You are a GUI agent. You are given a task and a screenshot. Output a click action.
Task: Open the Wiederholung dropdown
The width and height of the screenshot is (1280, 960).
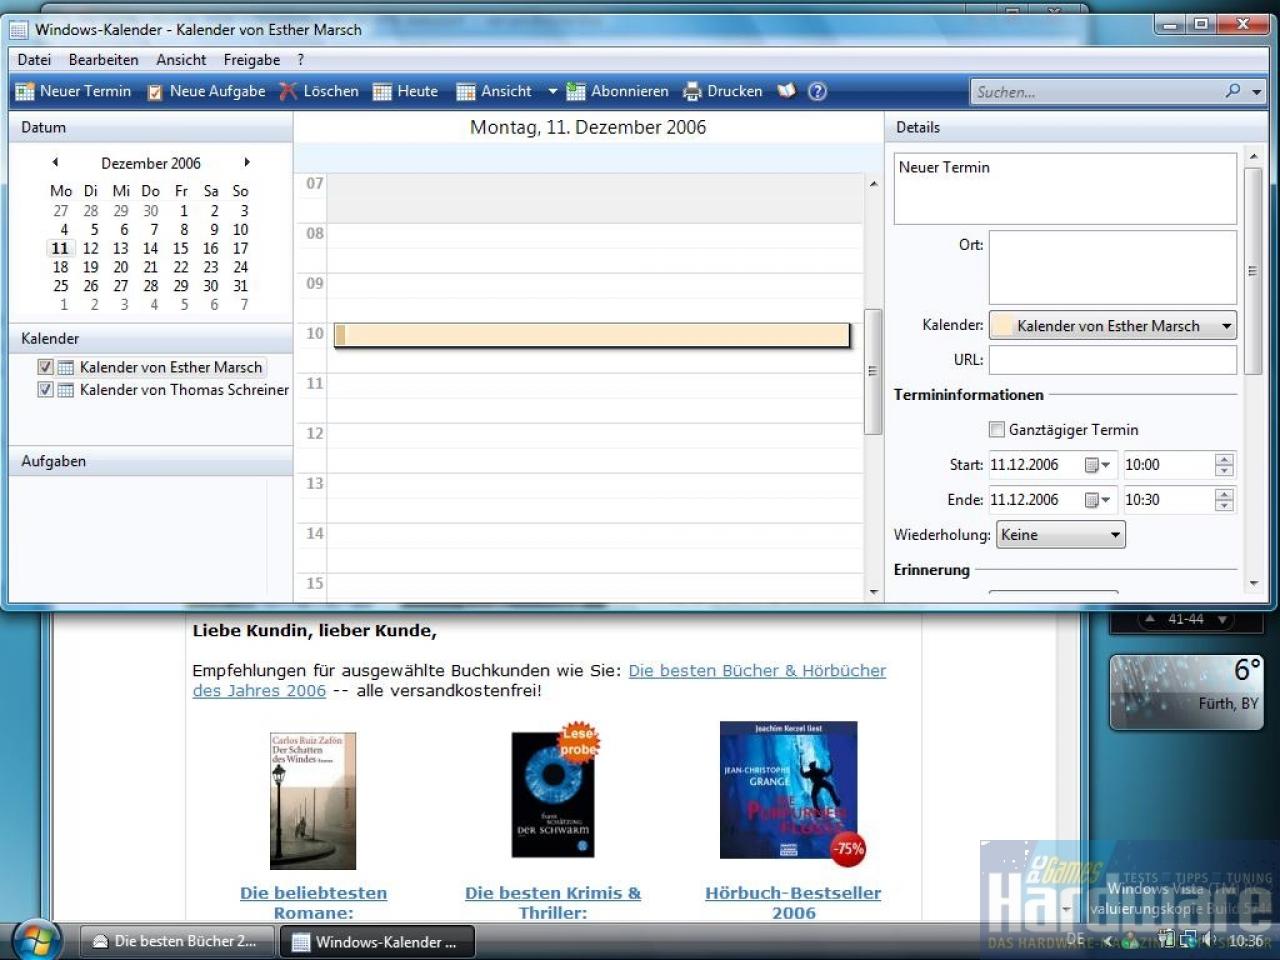pyautogui.click(x=1061, y=535)
